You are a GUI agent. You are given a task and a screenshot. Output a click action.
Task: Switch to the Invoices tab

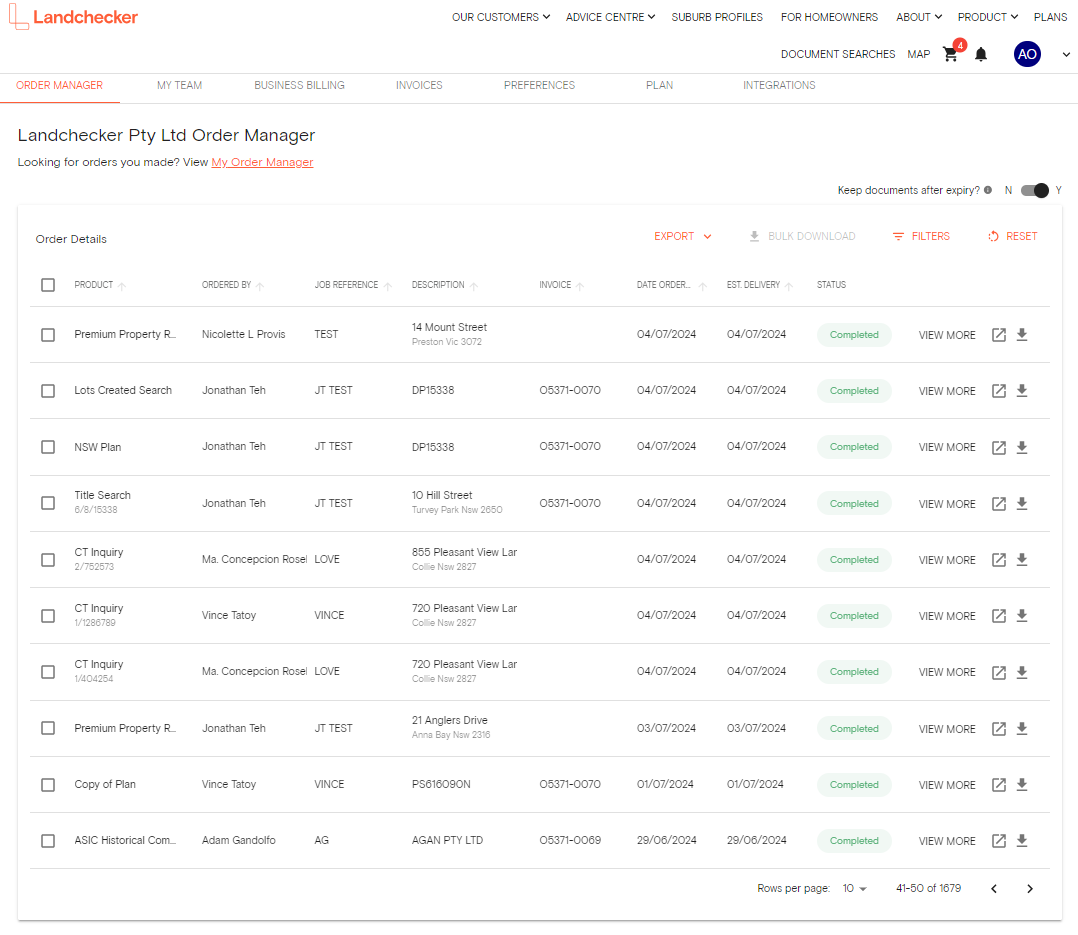click(x=419, y=85)
